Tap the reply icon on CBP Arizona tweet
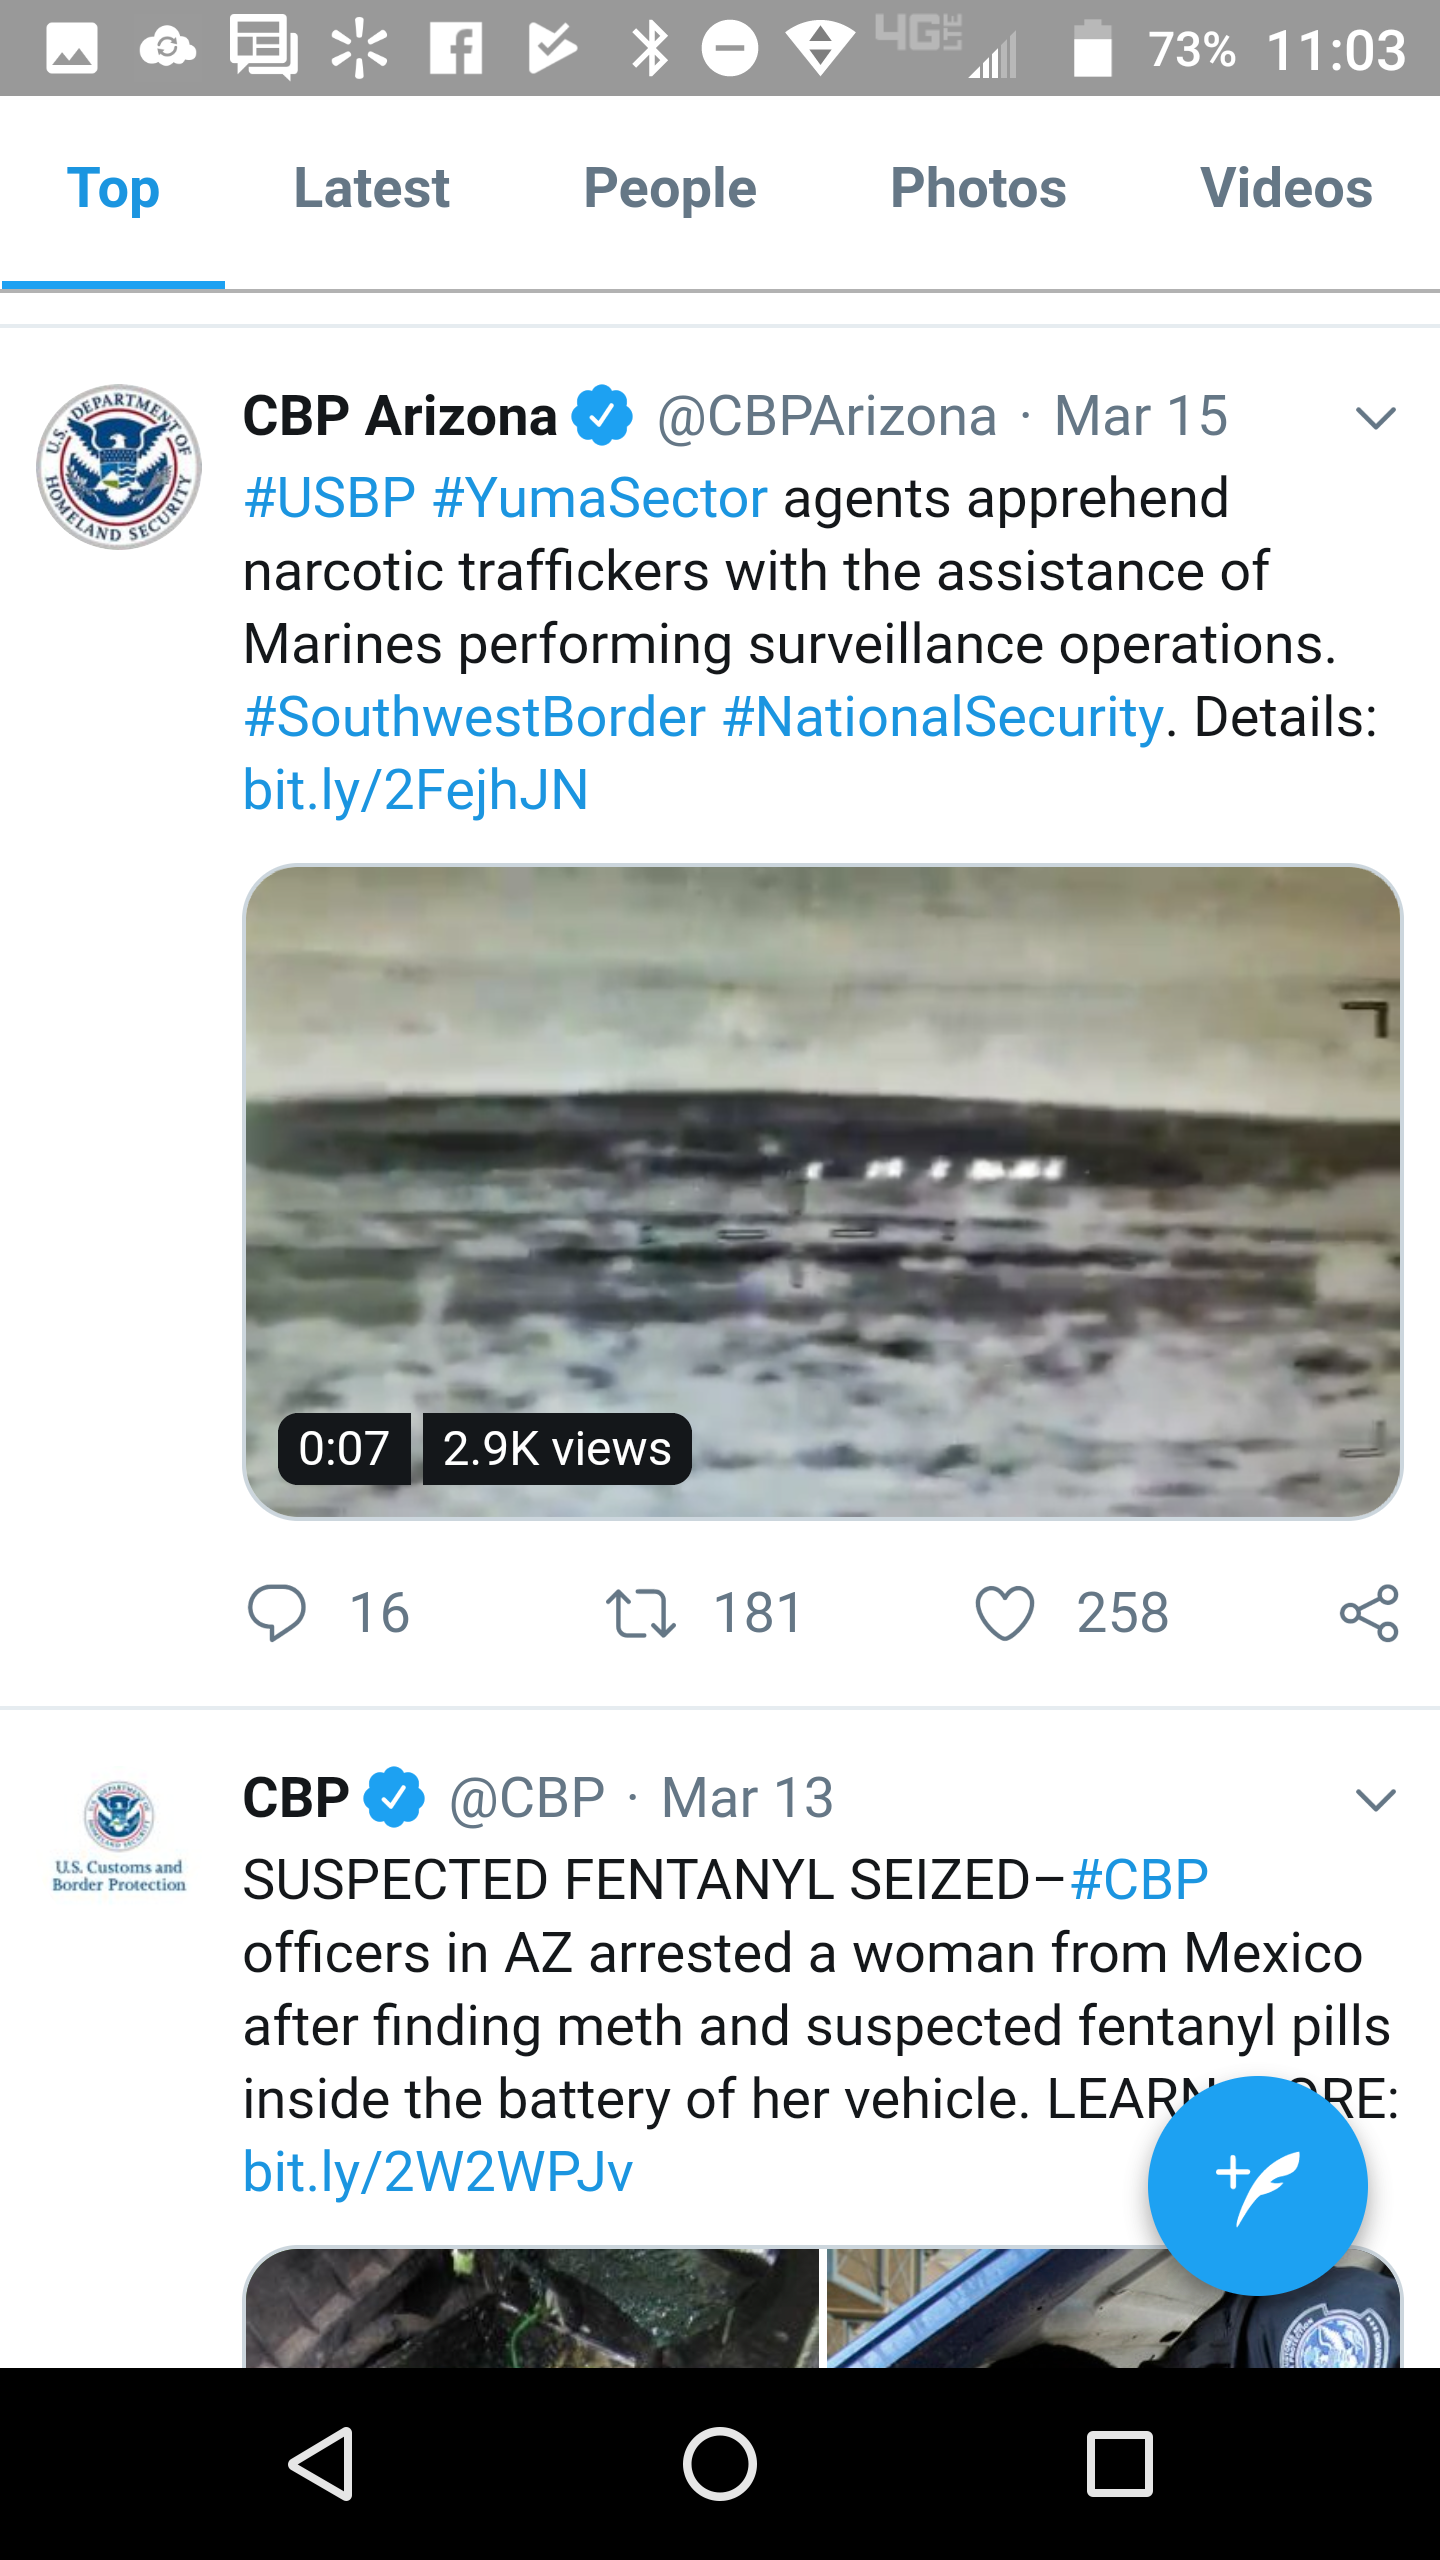1440x2560 pixels. (x=276, y=1612)
